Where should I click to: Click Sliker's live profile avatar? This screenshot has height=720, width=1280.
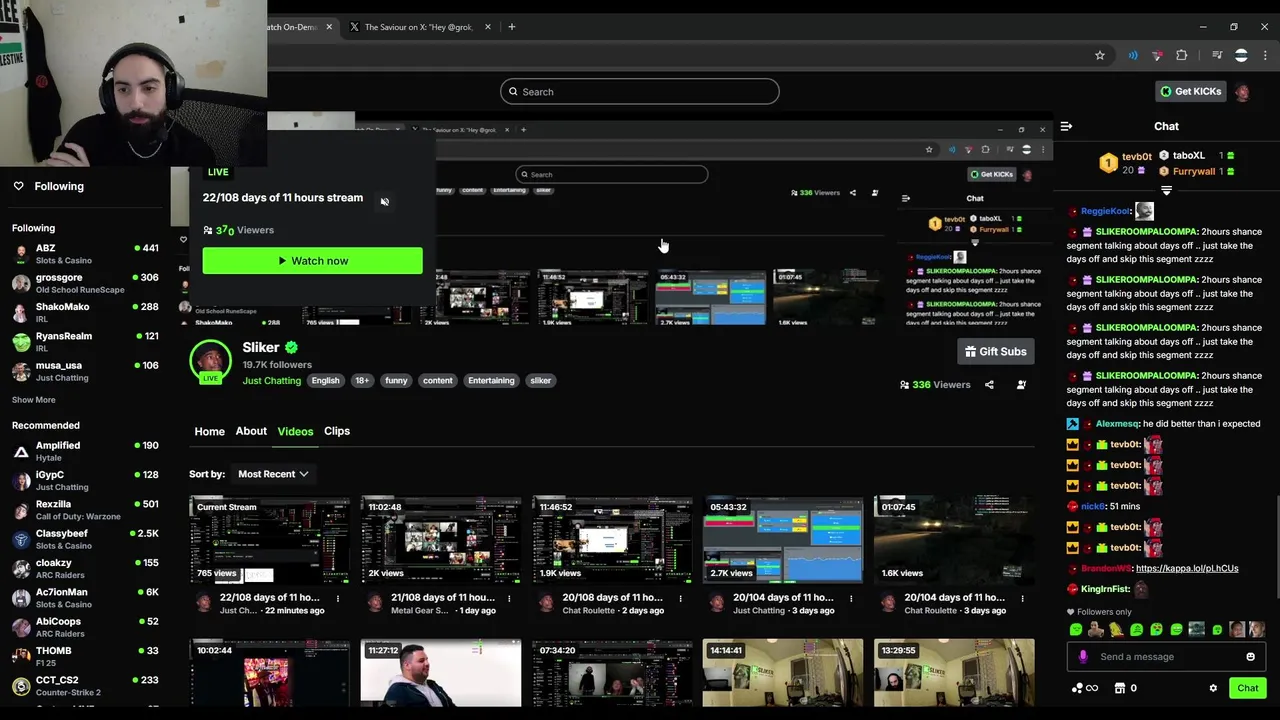click(x=210, y=361)
